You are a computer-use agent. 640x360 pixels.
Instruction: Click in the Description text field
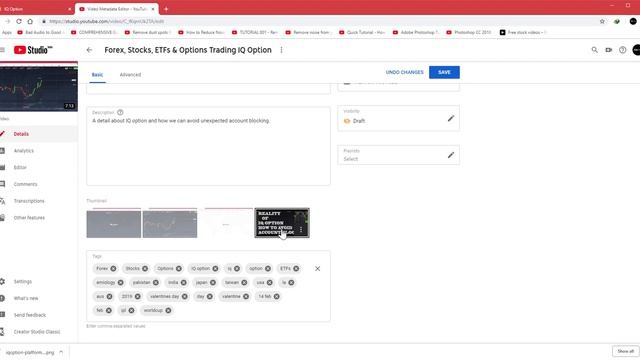tap(208, 146)
